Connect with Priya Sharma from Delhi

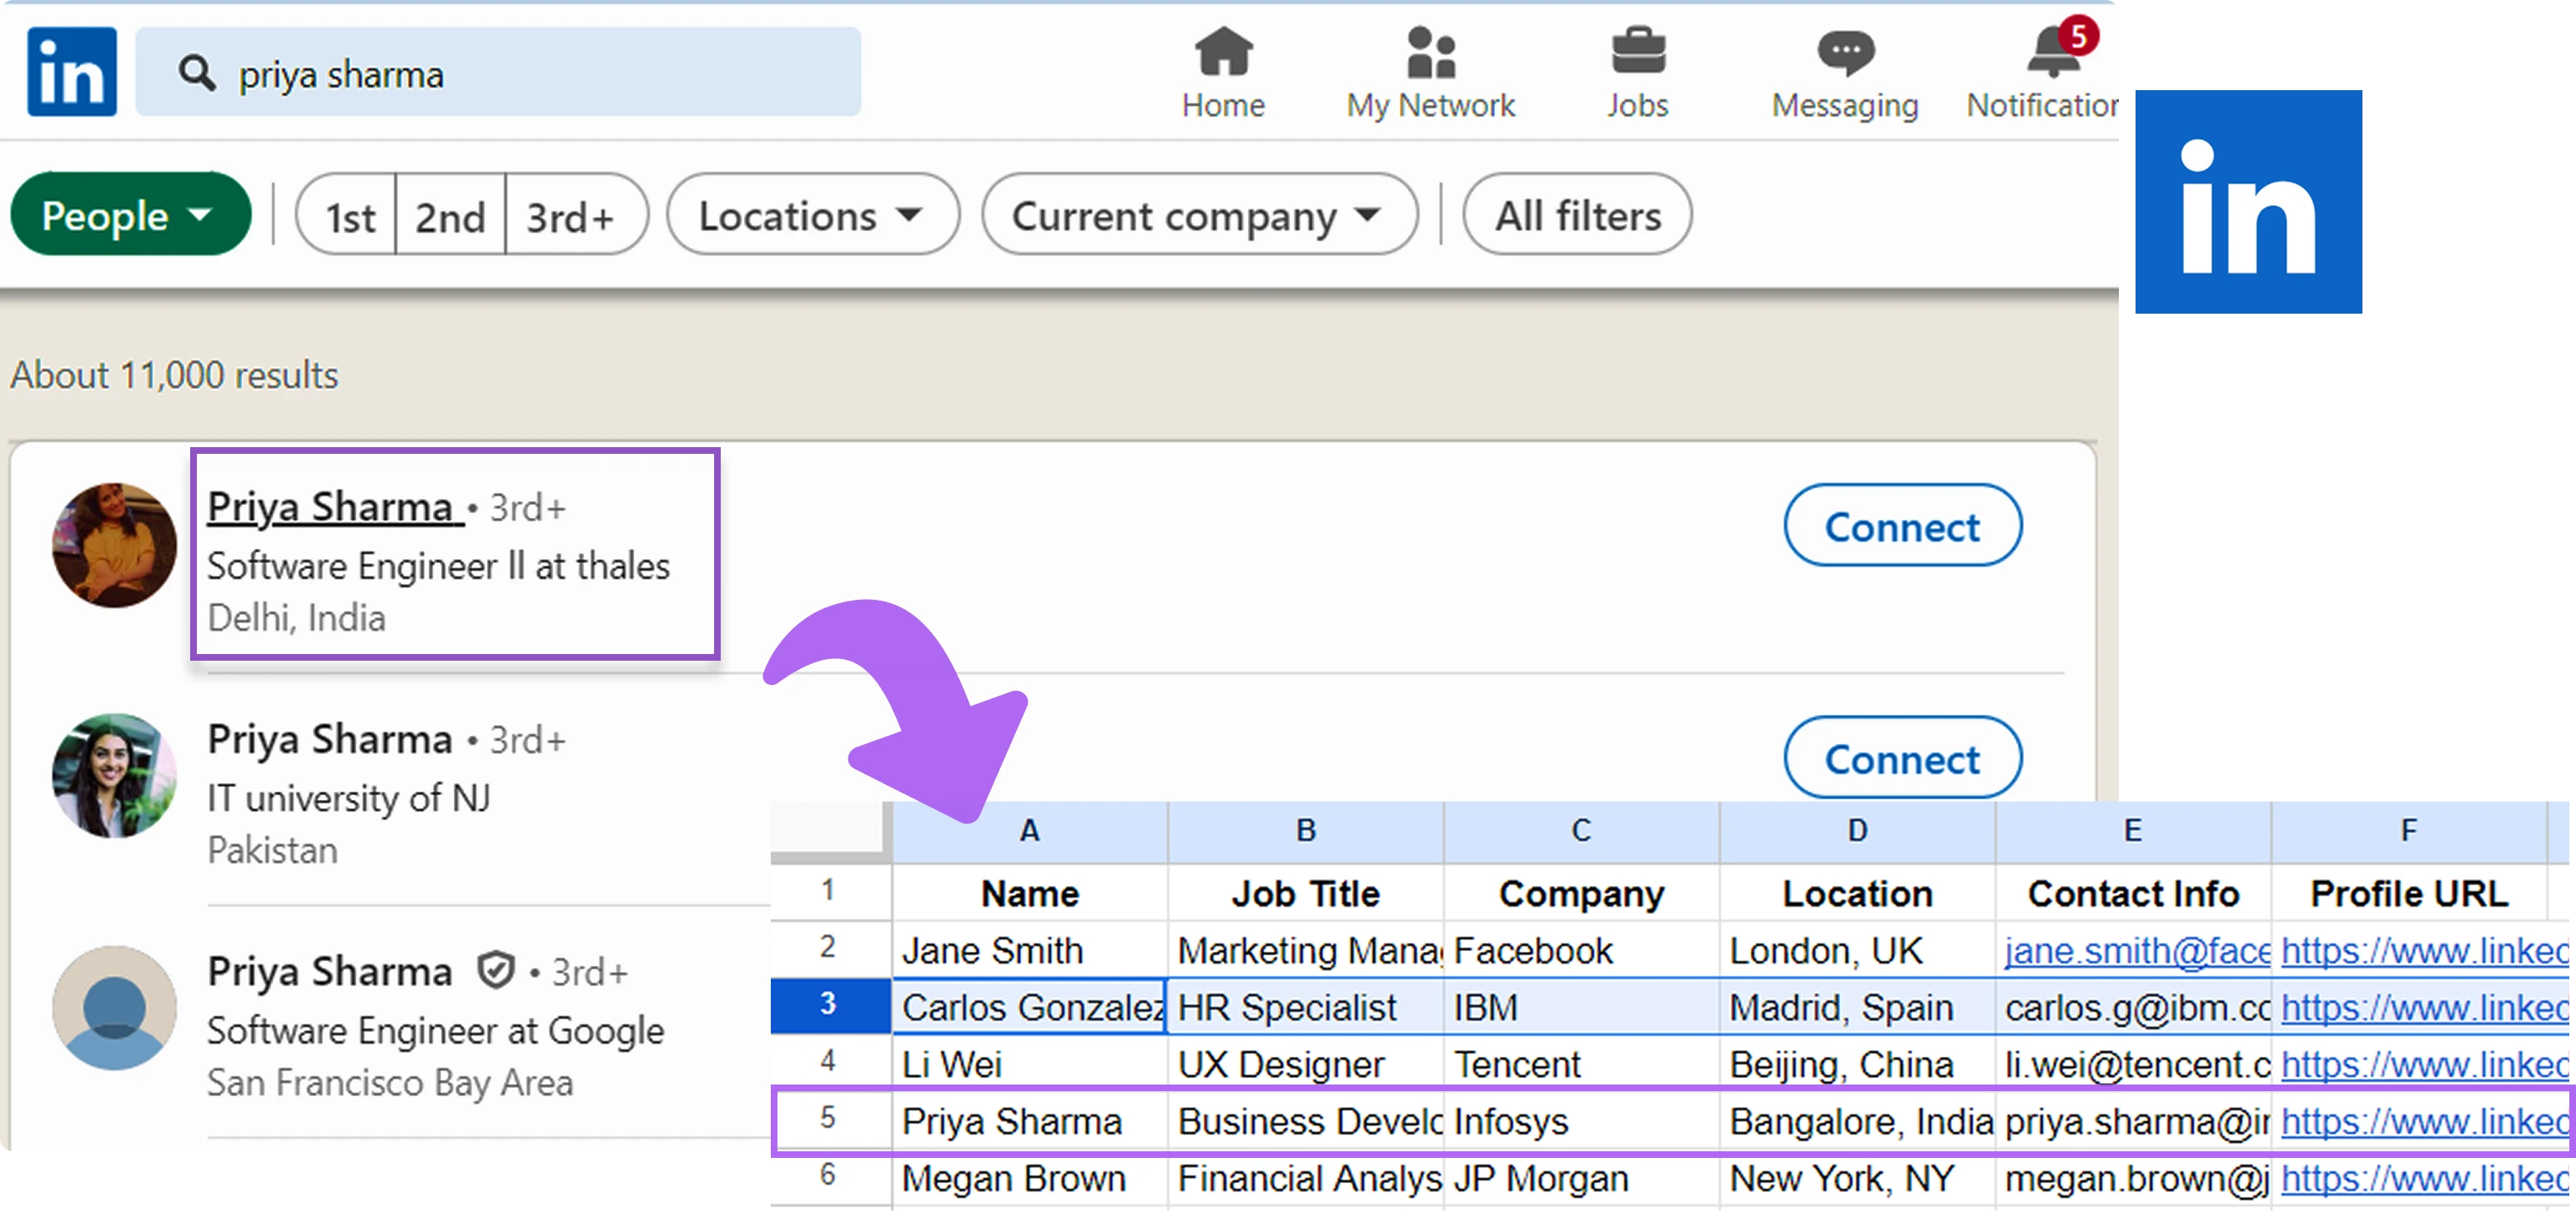[x=1902, y=526]
